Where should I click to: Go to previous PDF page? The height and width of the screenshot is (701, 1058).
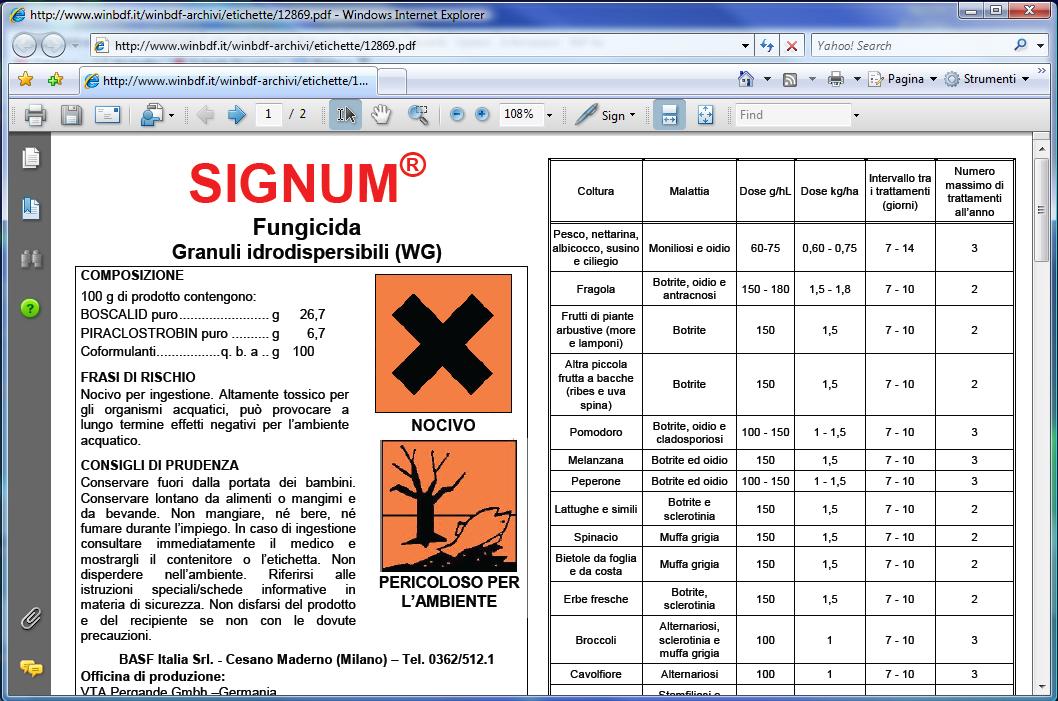[205, 115]
